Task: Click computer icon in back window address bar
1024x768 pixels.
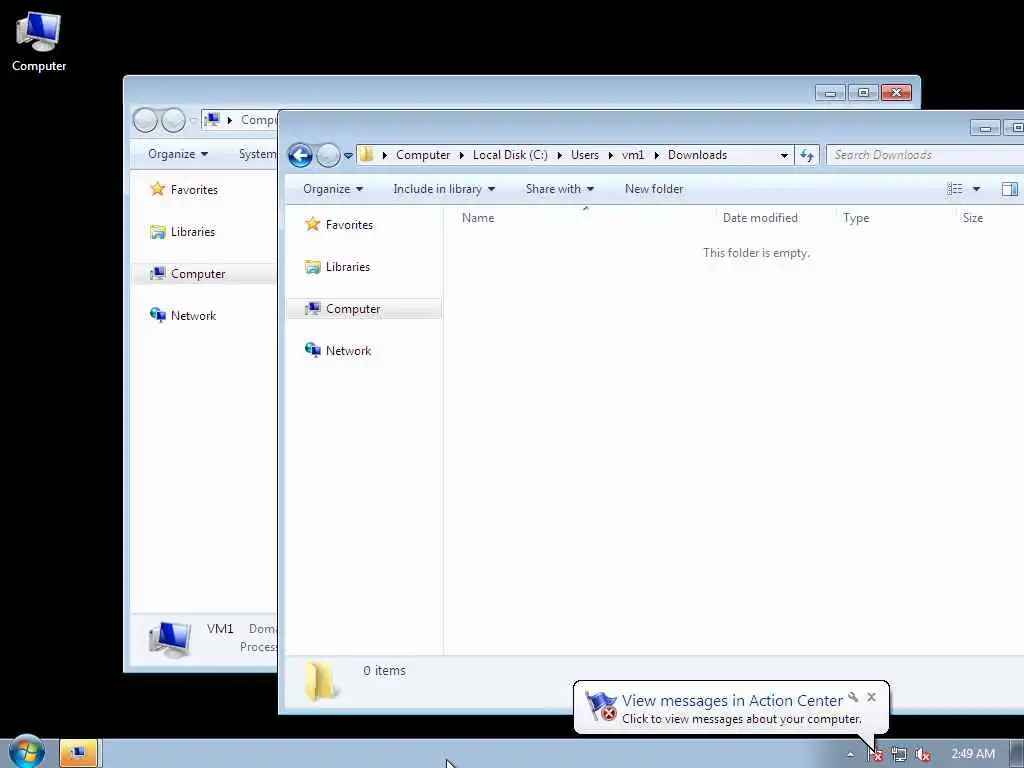Action: [211, 120]
